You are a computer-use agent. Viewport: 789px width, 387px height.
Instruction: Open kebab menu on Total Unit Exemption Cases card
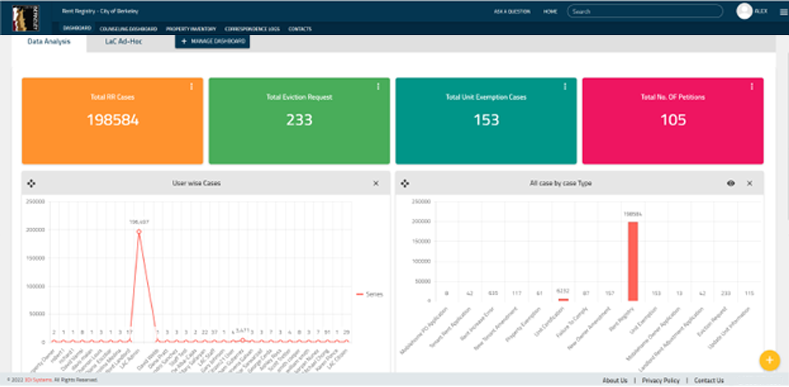pos(565,87)
